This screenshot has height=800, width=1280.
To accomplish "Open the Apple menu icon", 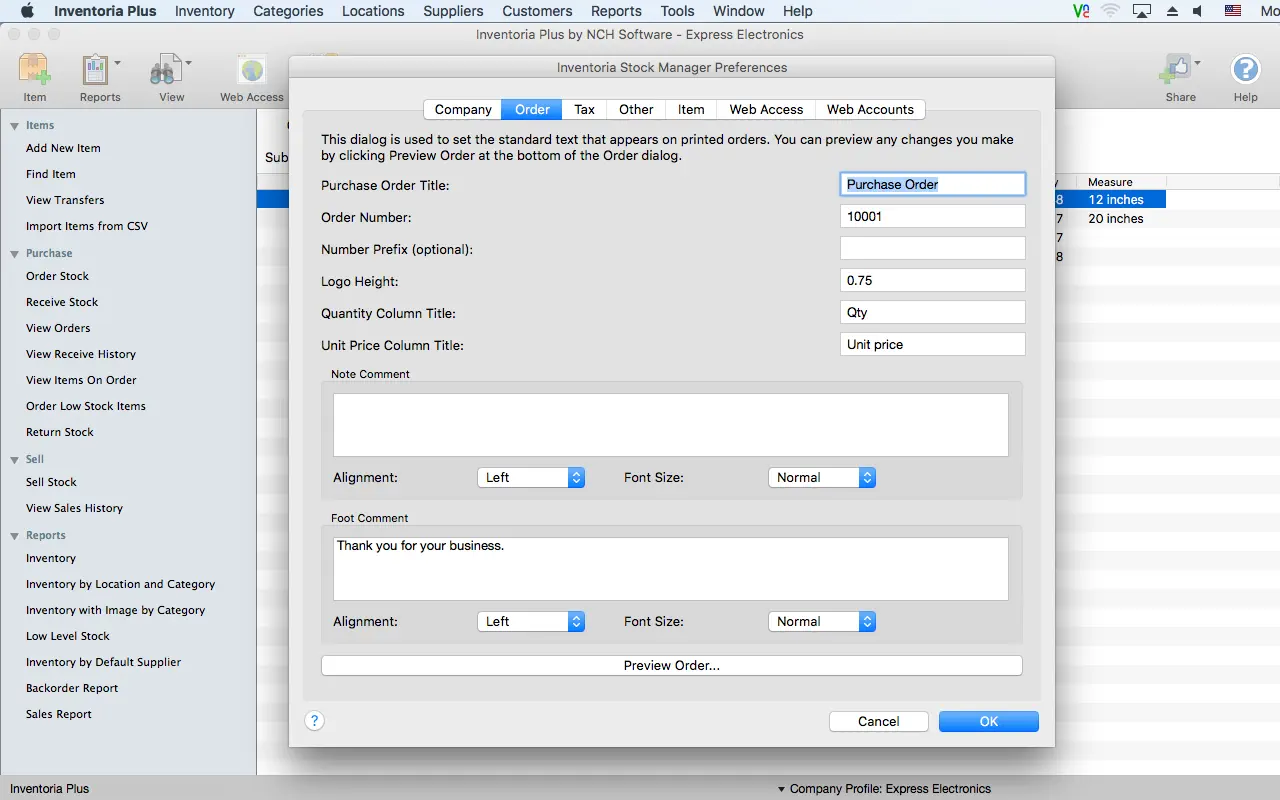I will coord(27,11).
